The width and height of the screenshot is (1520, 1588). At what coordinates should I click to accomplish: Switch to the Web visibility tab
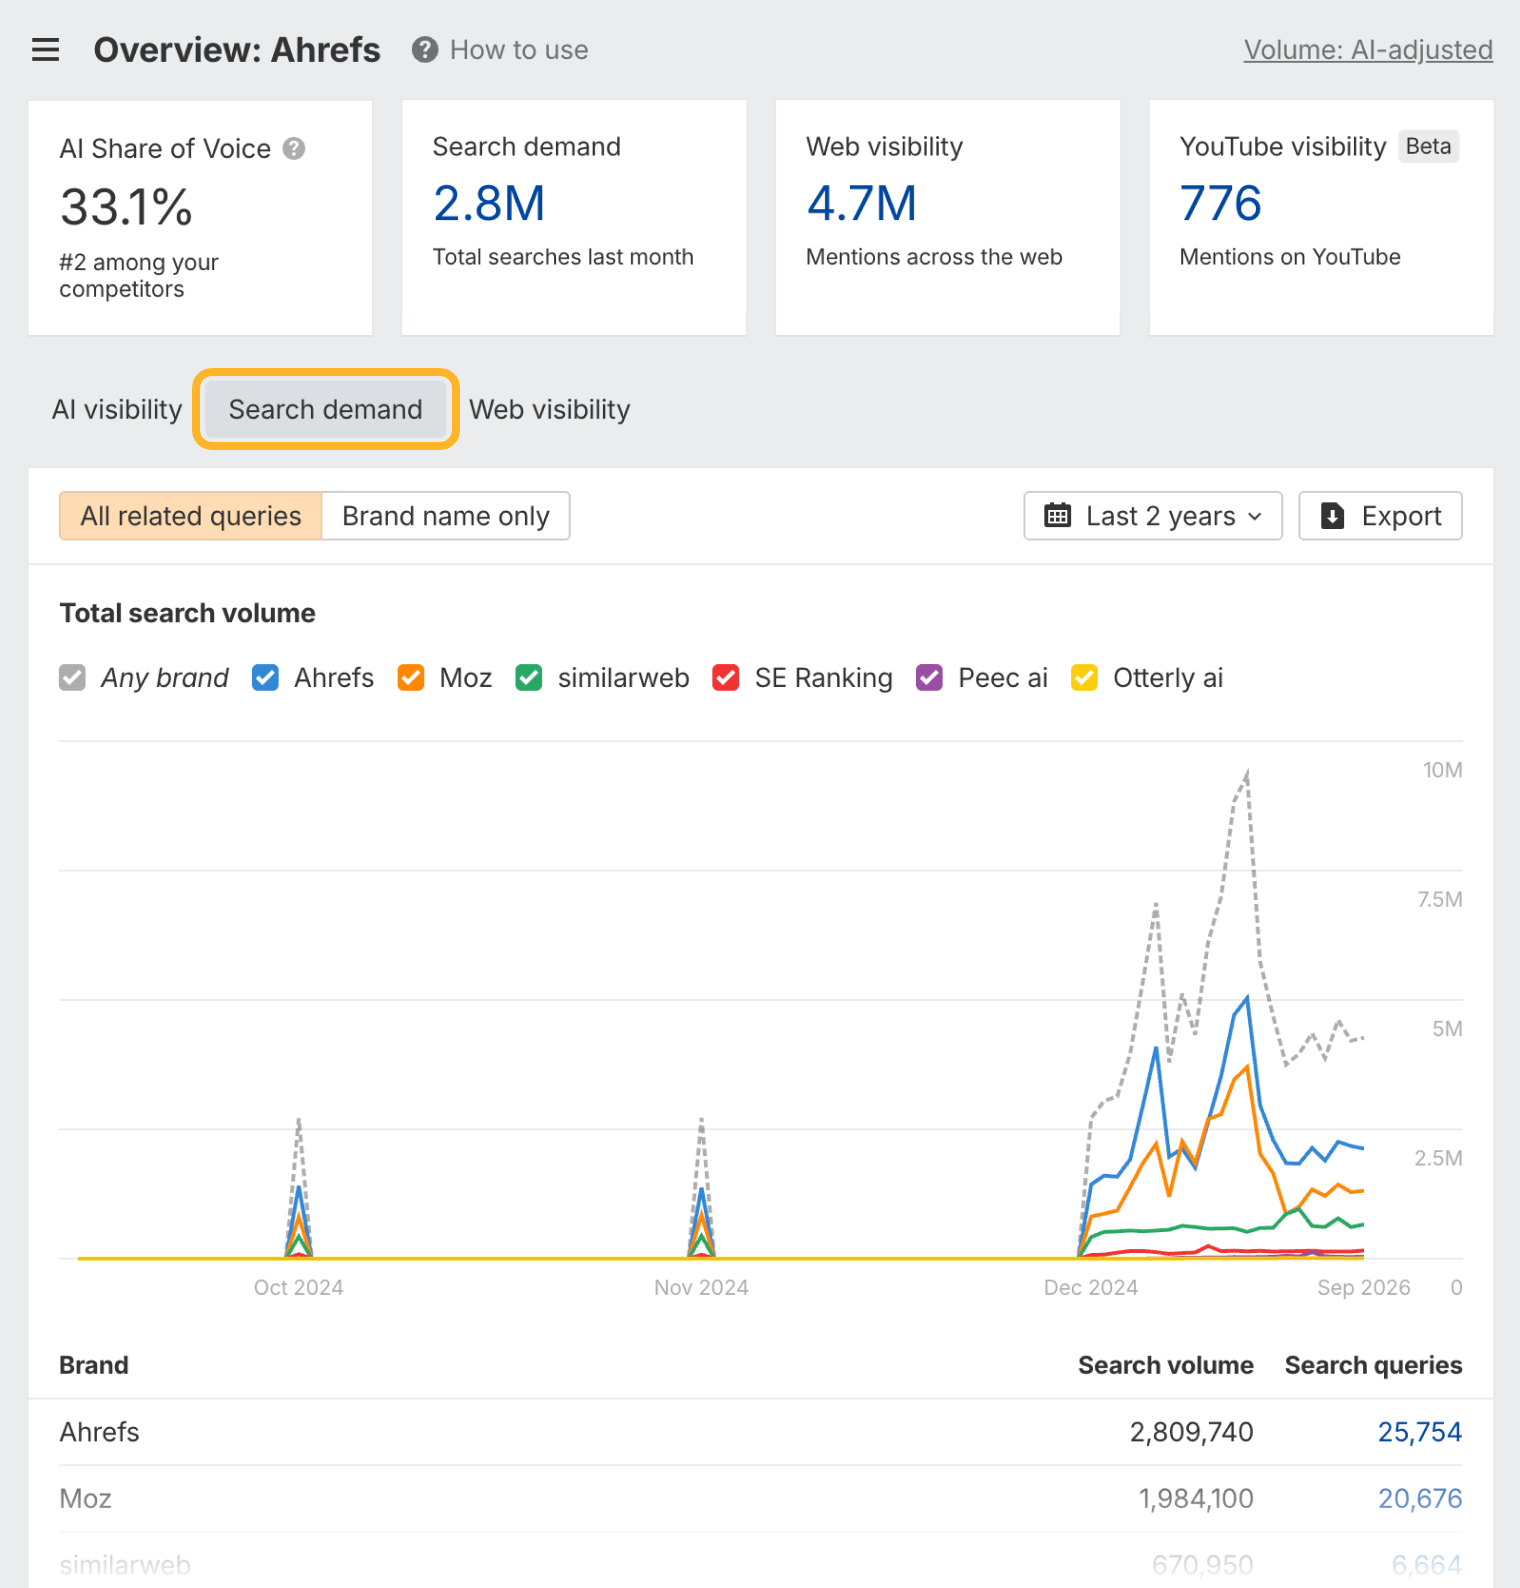pyautogui.click(x=550, y=410)
